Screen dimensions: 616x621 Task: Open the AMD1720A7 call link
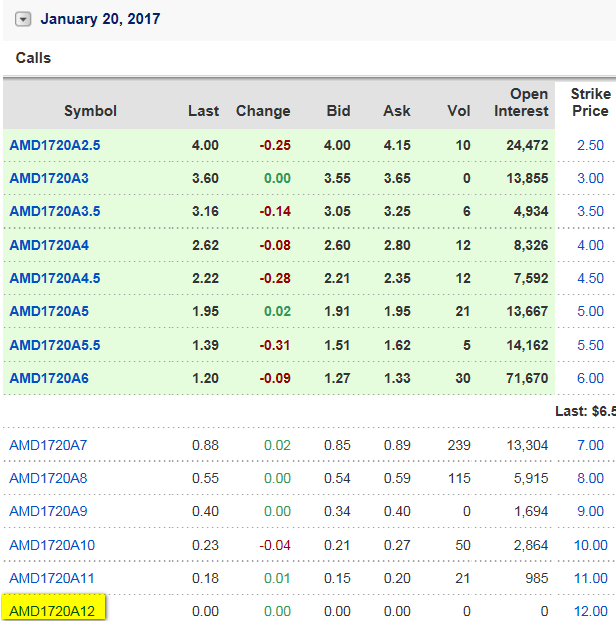tap(49, 444)
